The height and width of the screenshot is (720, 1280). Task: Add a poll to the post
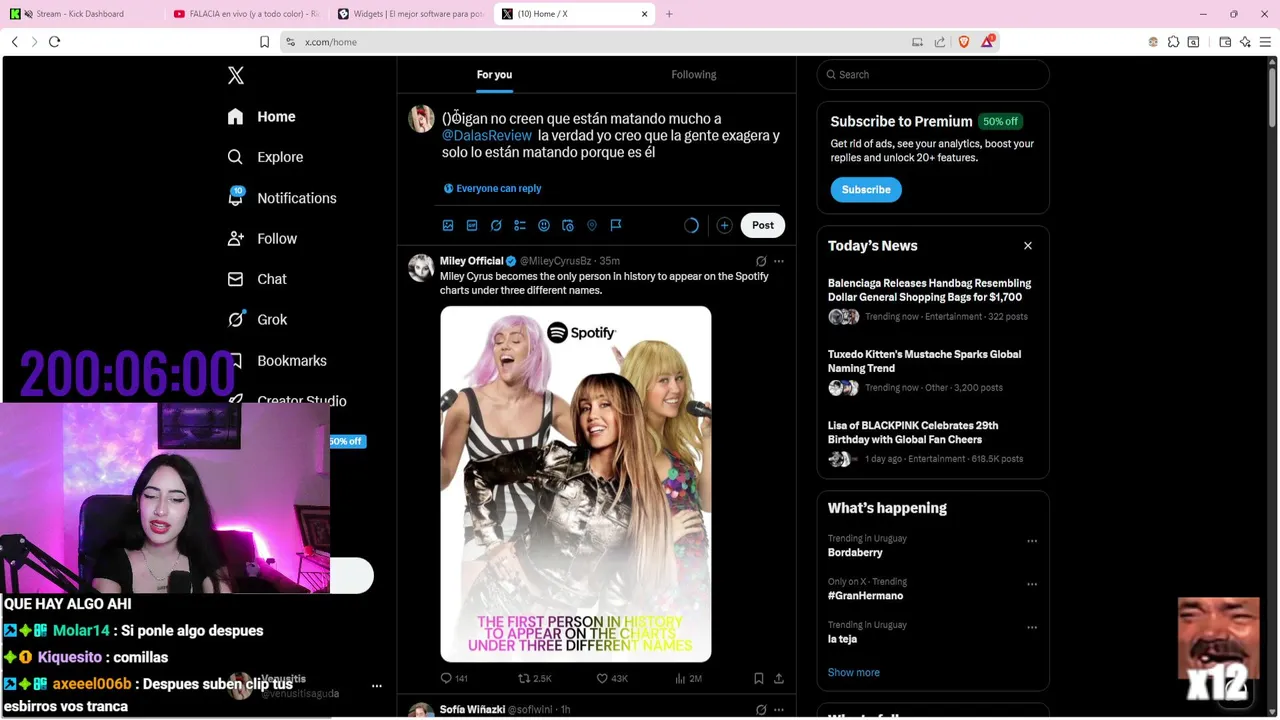tap(520, 226)
